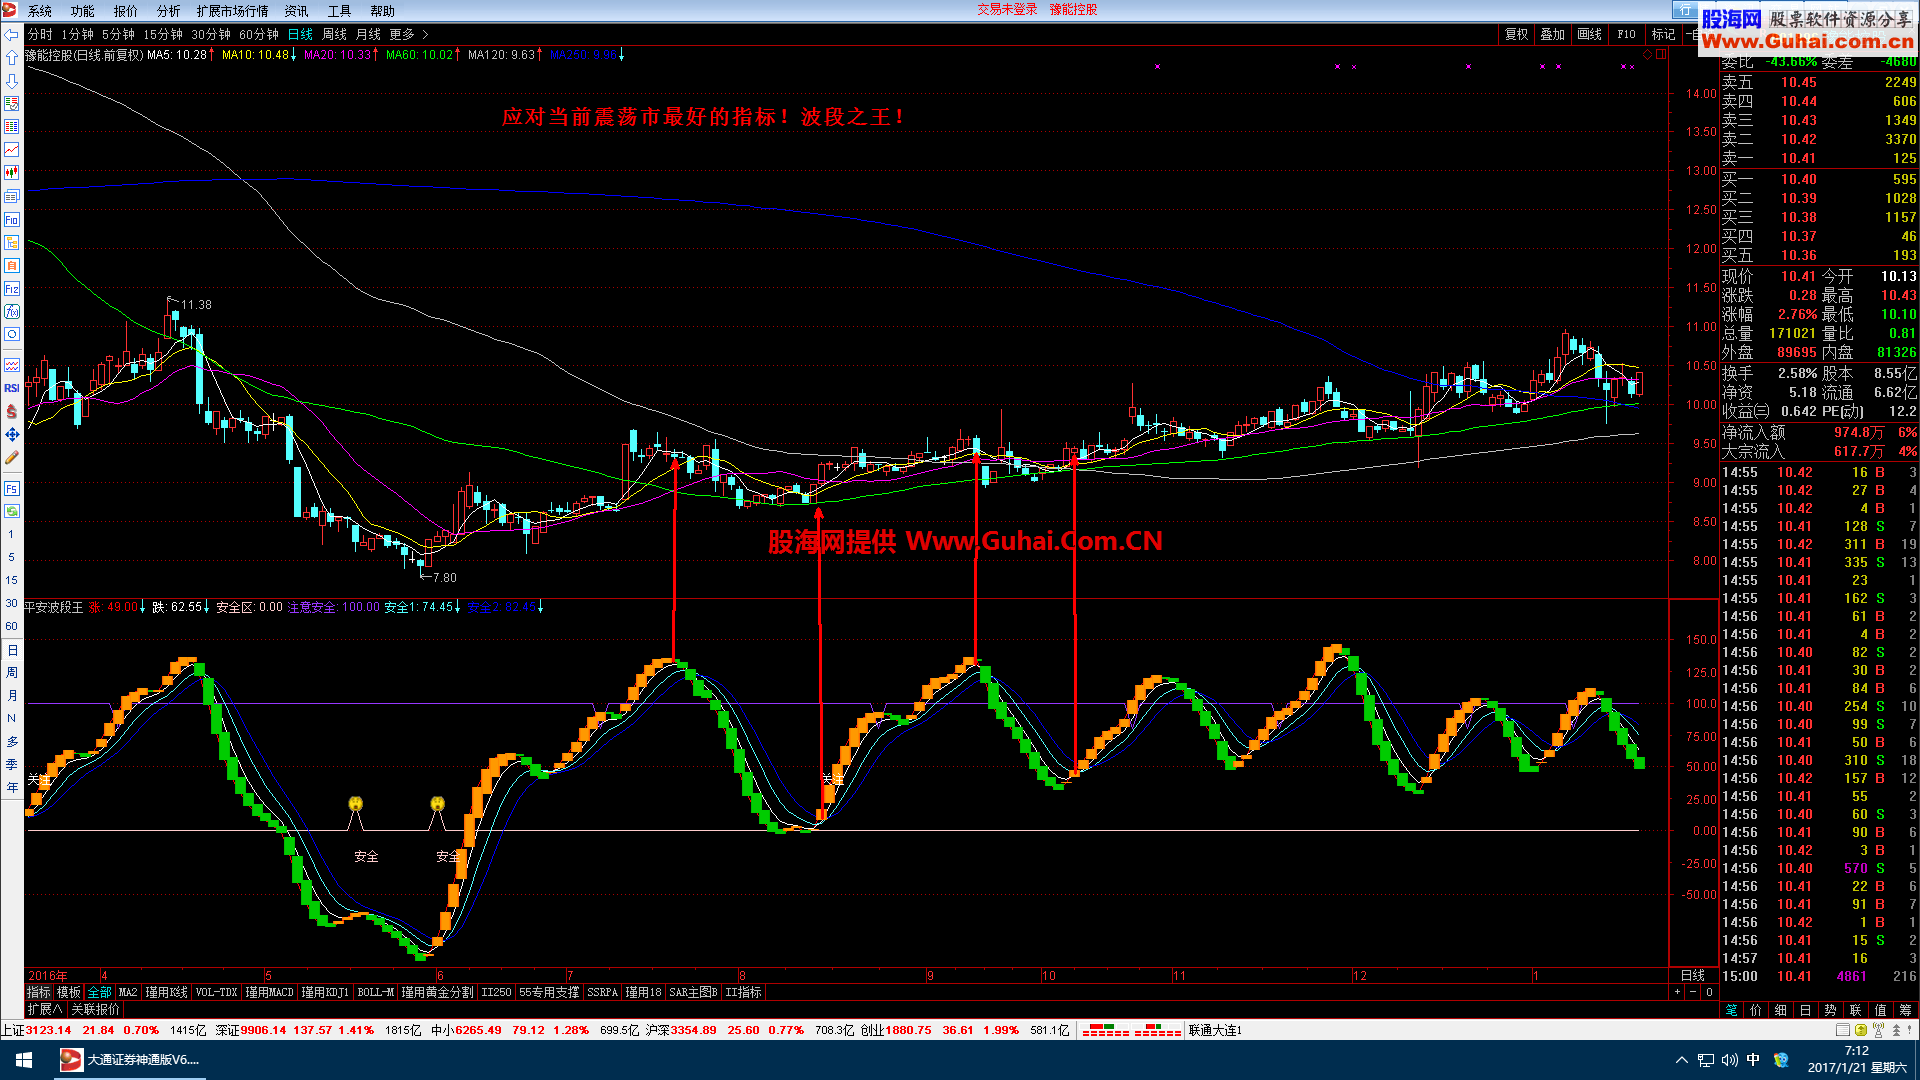Toggle the 年 year period button in sidebar

(x=11, y=788)
